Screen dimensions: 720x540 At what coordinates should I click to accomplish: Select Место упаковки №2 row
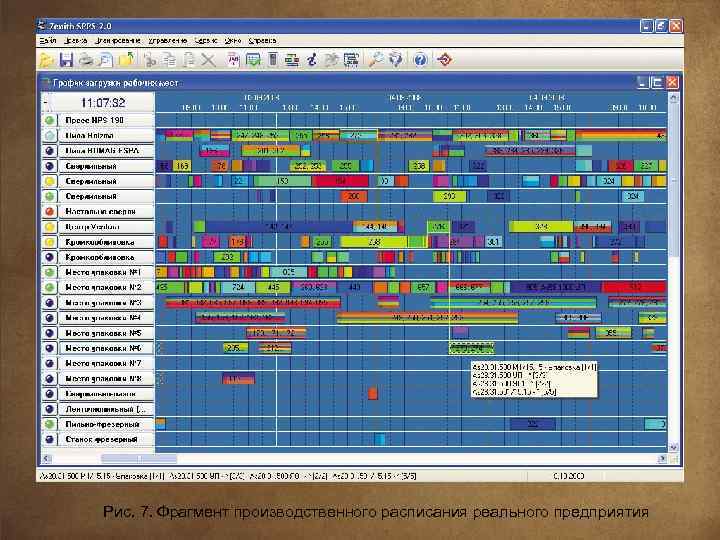tap(106, 287)
